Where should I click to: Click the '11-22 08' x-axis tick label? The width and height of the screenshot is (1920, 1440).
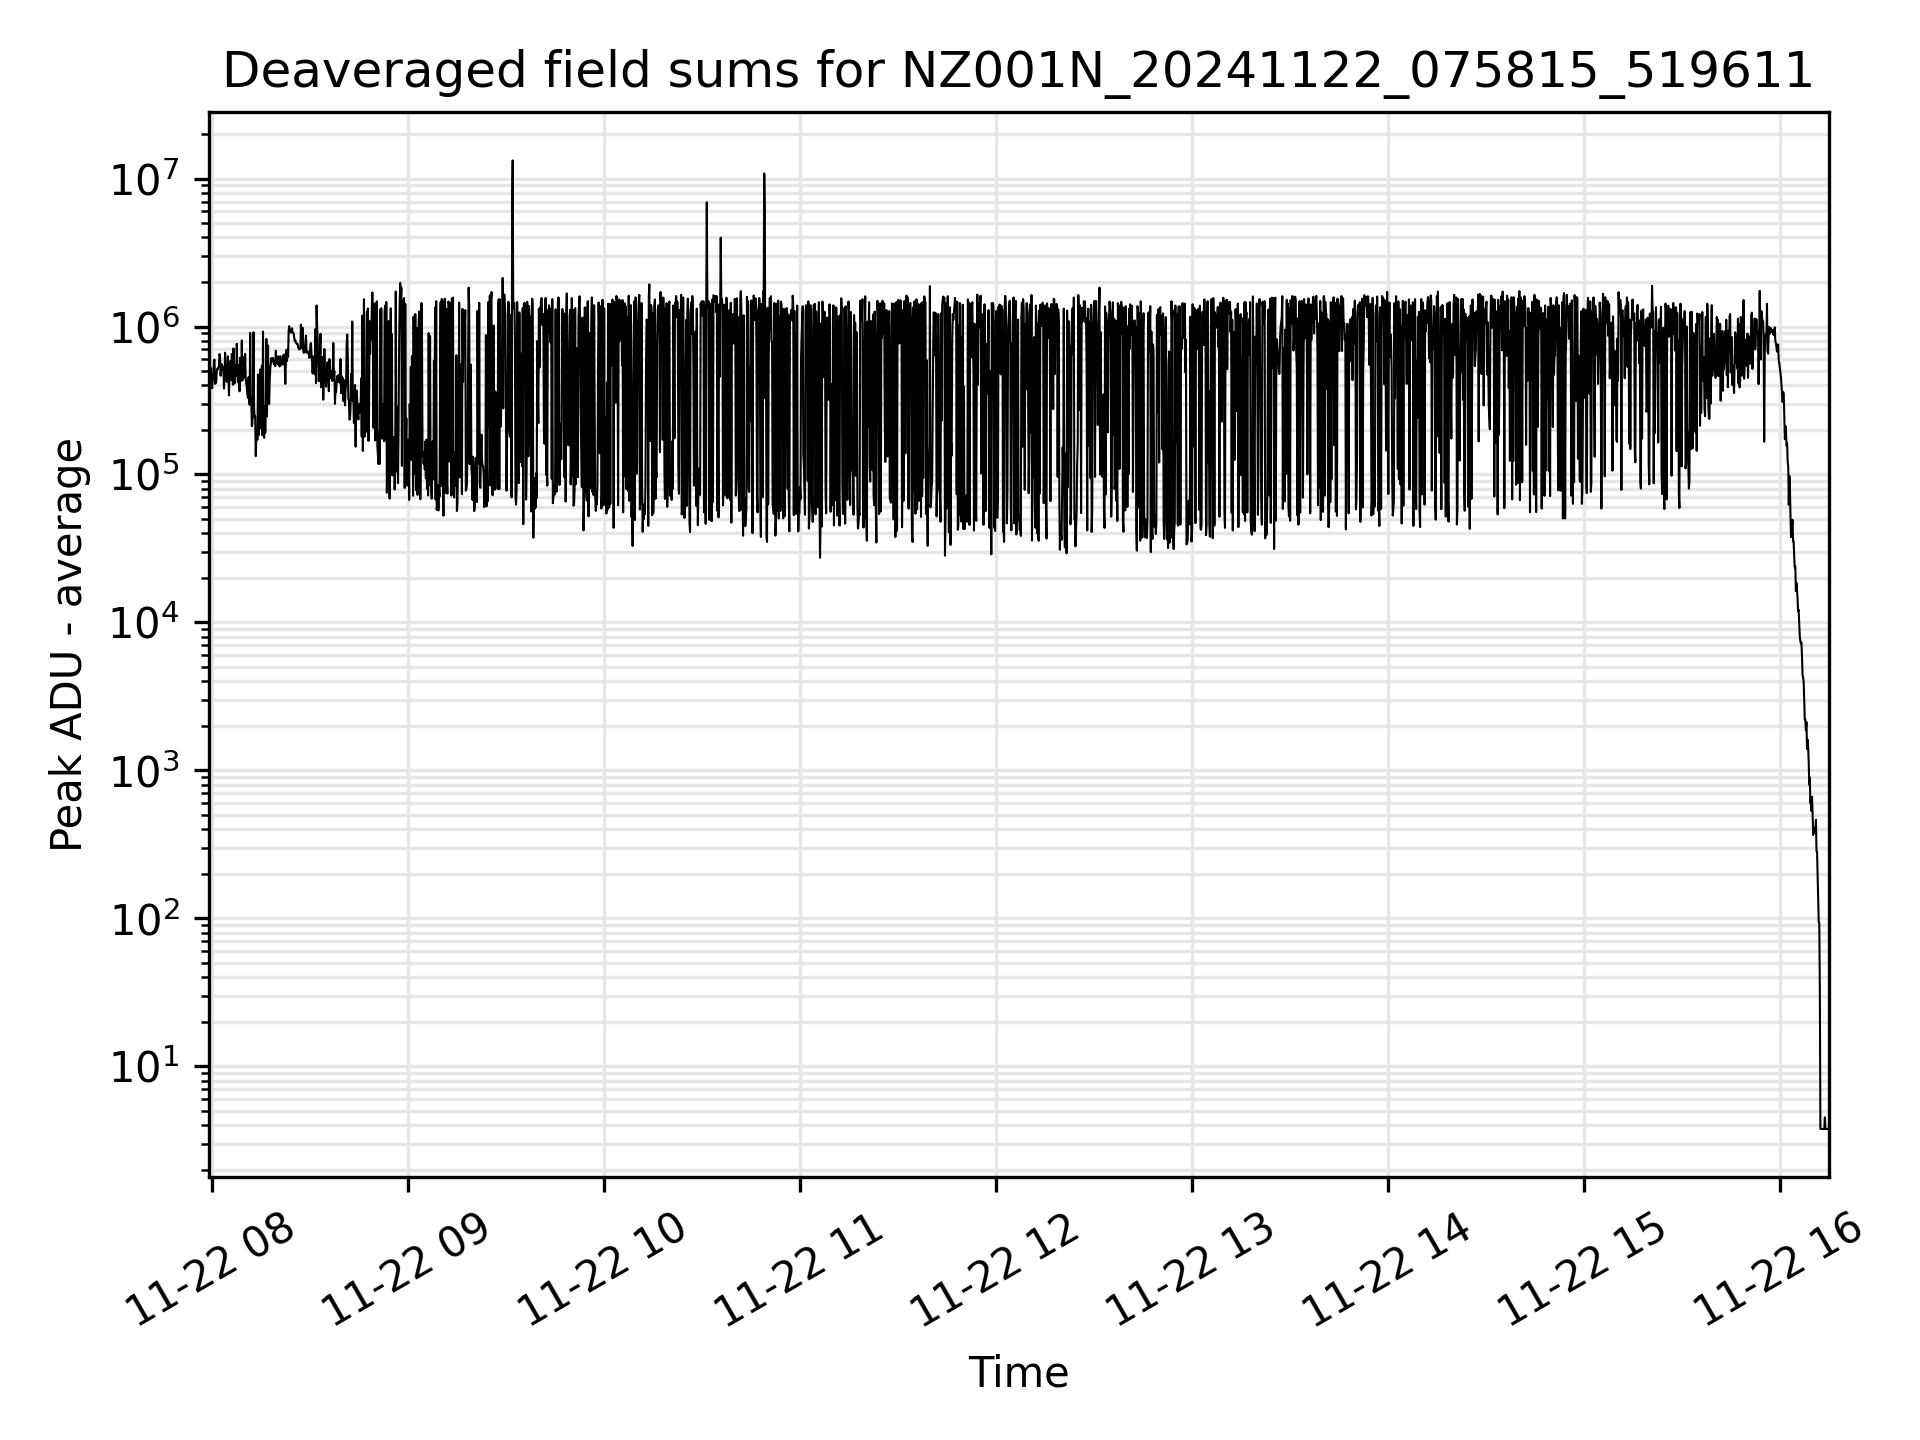click(212, 1270)
